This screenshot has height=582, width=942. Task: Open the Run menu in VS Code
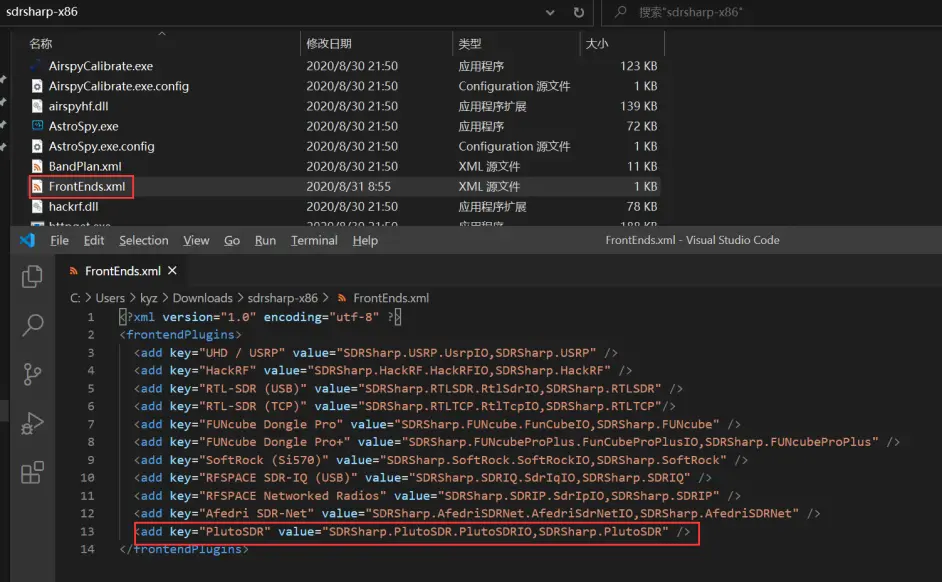[266, 240]
